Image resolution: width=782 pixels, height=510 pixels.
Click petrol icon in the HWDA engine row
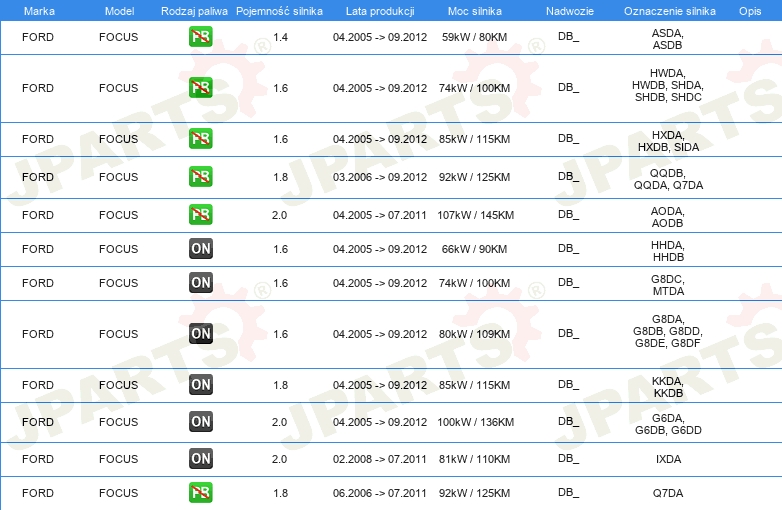[200, 87]
